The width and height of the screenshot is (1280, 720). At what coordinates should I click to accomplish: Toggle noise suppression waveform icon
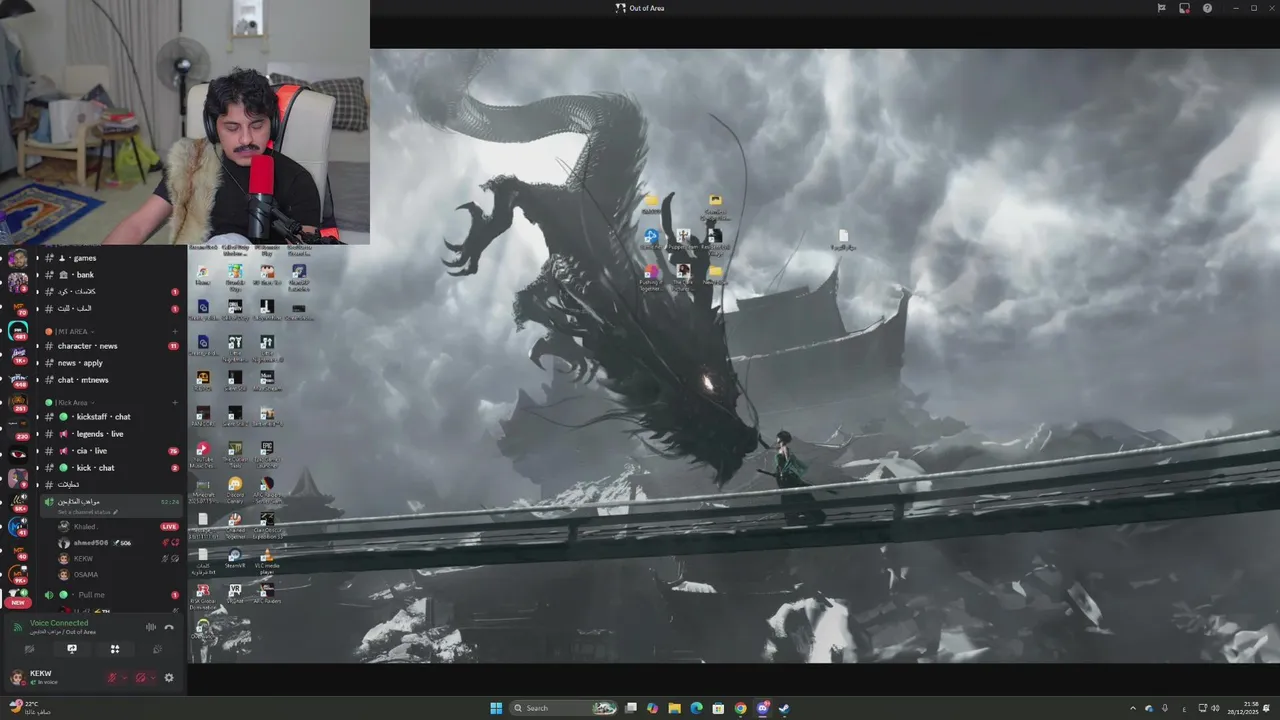[x=151, y=627]
